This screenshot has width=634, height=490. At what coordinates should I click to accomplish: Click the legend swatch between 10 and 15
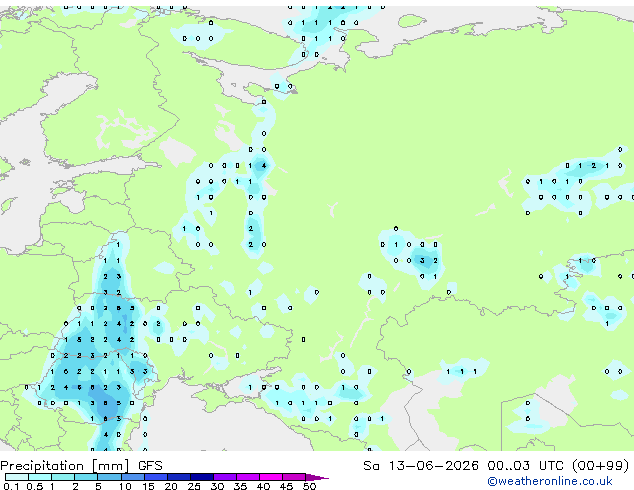132,477
